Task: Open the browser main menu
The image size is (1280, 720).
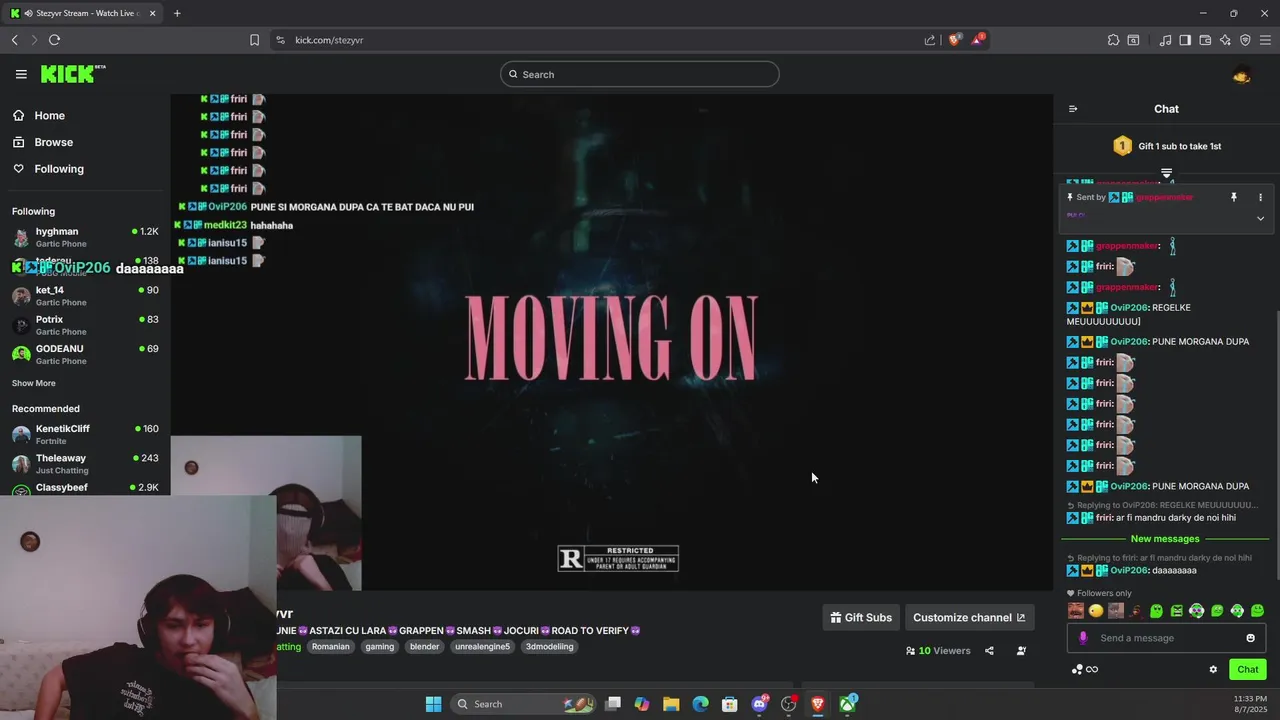Action: coord(1265,40)
